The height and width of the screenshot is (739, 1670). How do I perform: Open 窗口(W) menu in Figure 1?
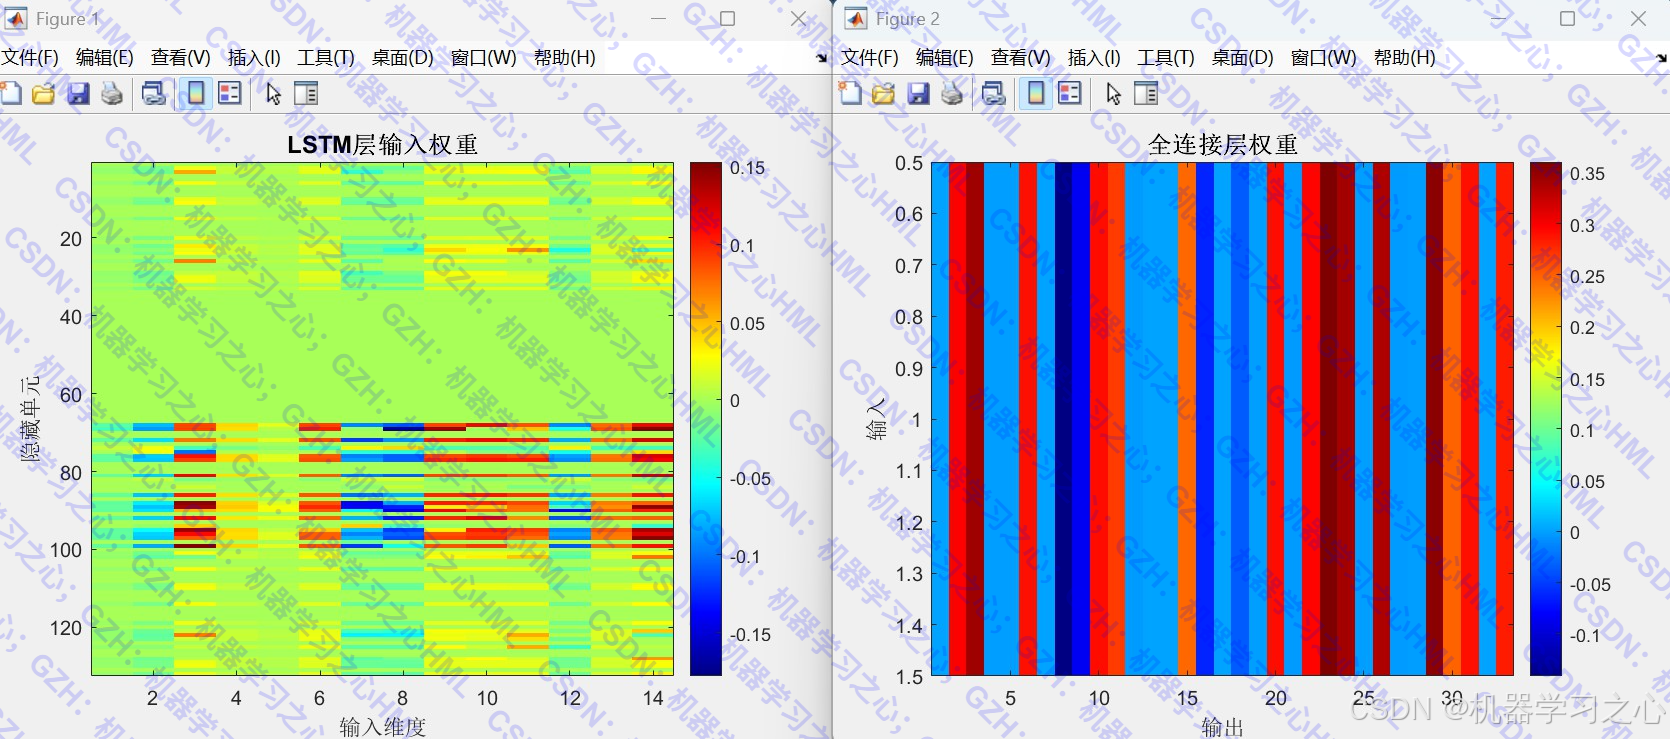pos(484,58)
